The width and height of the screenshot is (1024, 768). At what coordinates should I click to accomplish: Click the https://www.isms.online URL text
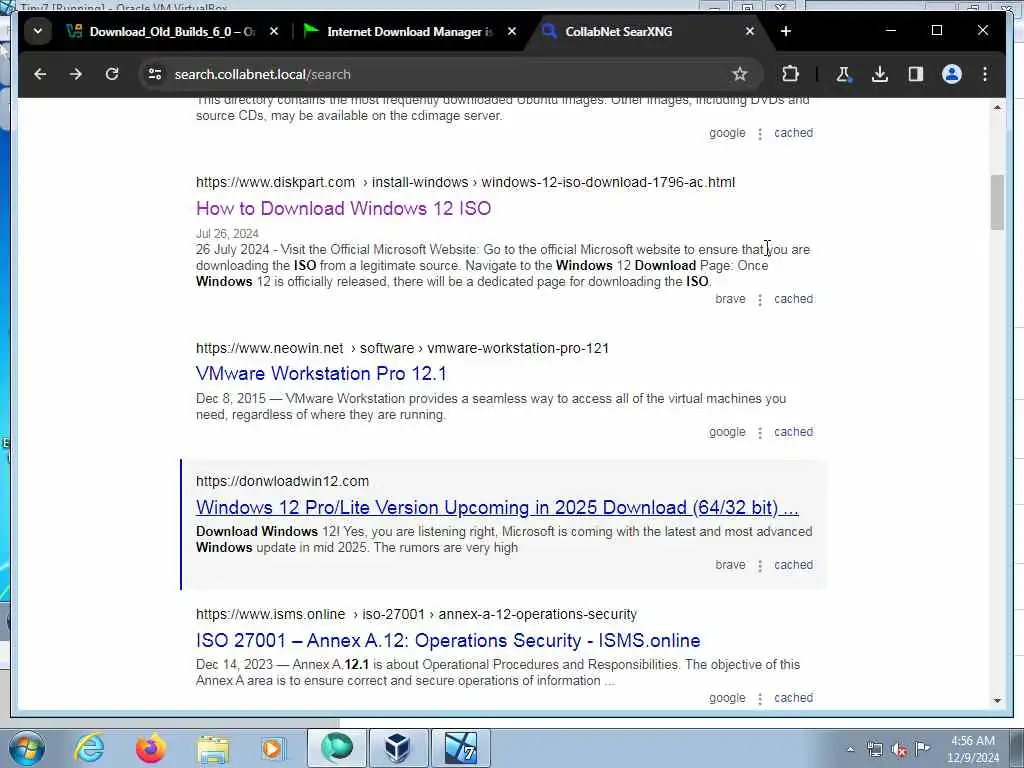pos(270,615)
